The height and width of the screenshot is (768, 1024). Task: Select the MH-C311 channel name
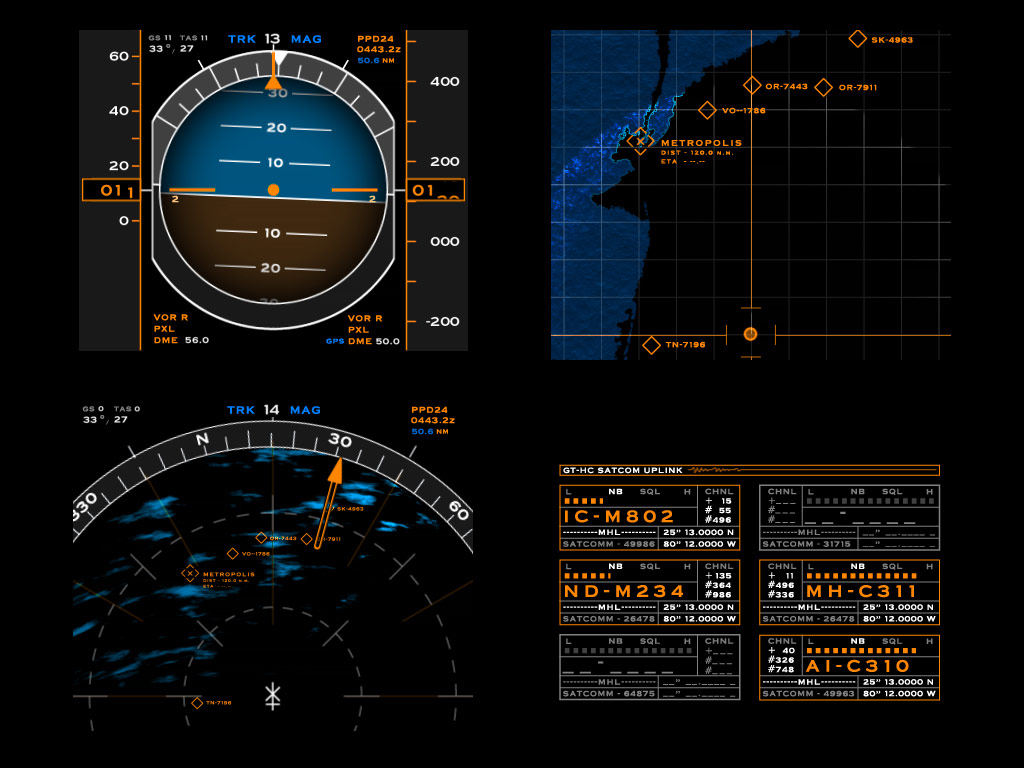862,592
